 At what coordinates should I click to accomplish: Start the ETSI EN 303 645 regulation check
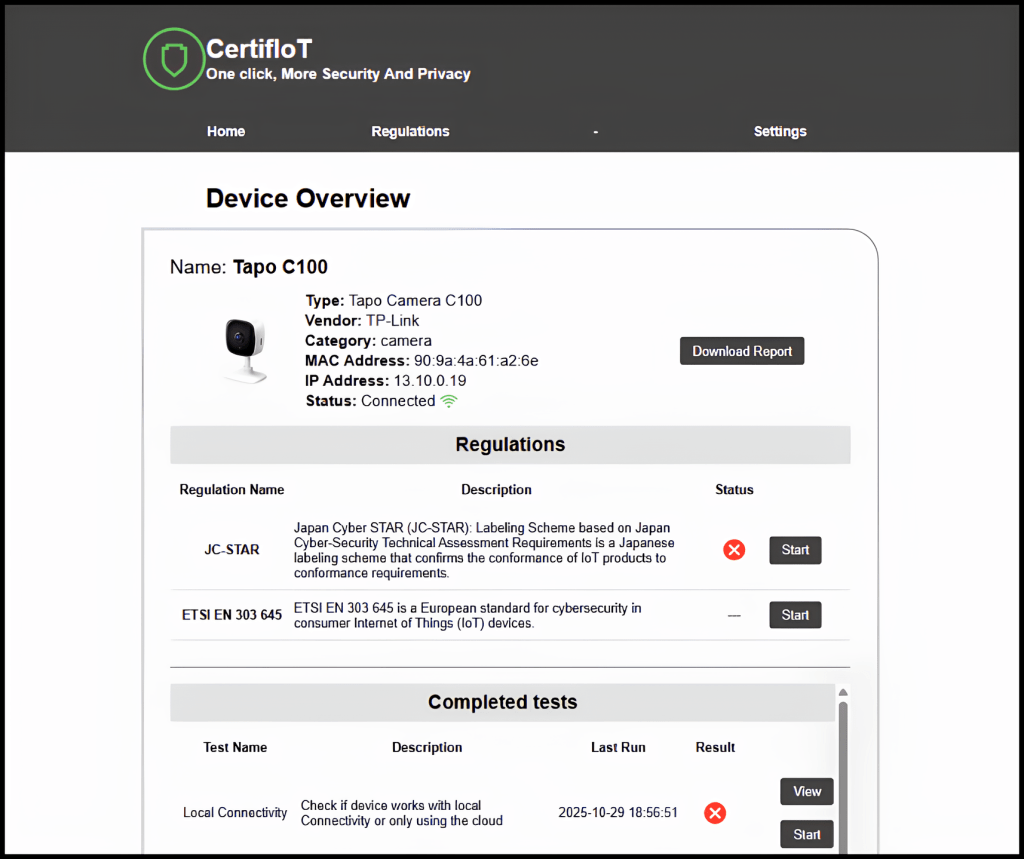coord(795,615)
